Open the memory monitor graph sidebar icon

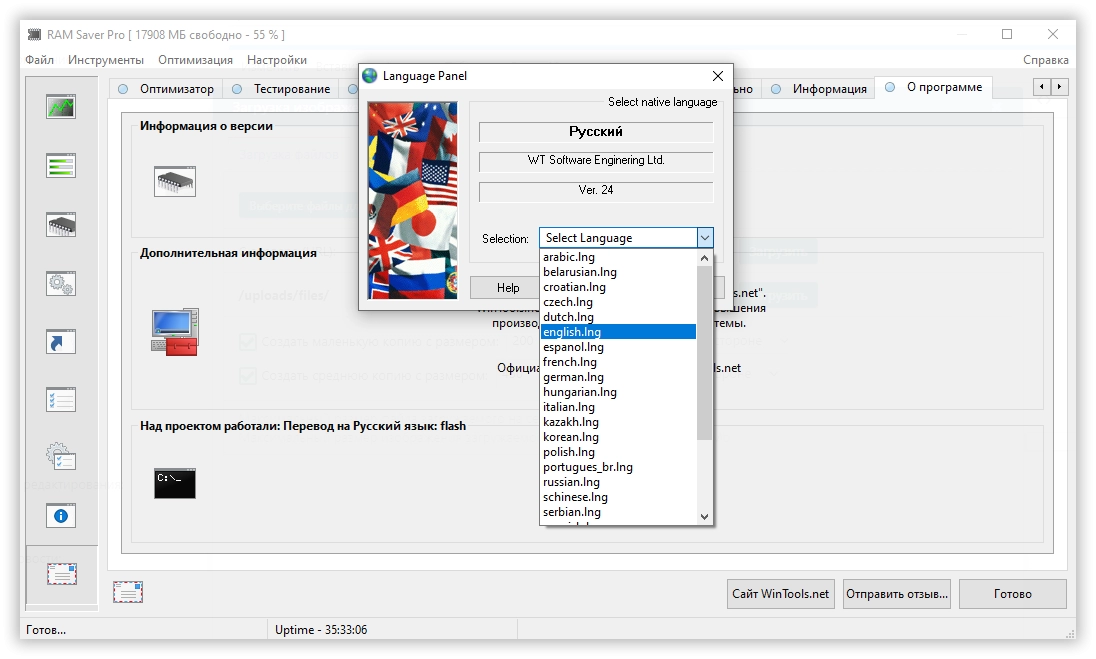point(61,107)
